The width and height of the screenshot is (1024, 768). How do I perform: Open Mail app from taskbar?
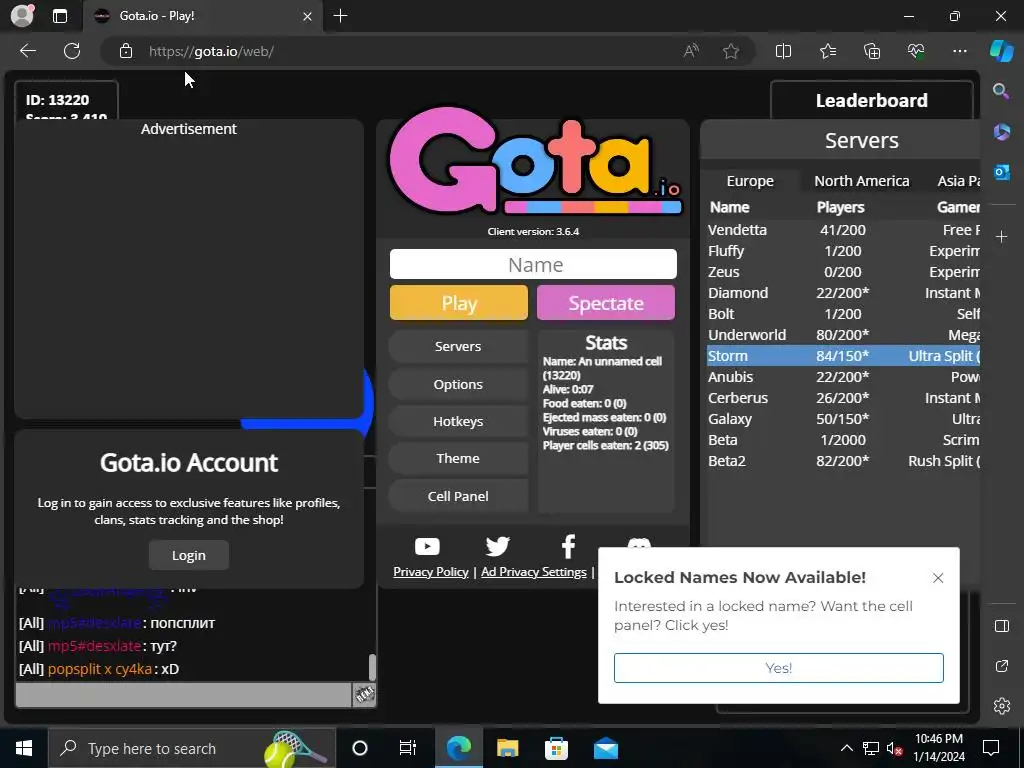click(606, 748)
